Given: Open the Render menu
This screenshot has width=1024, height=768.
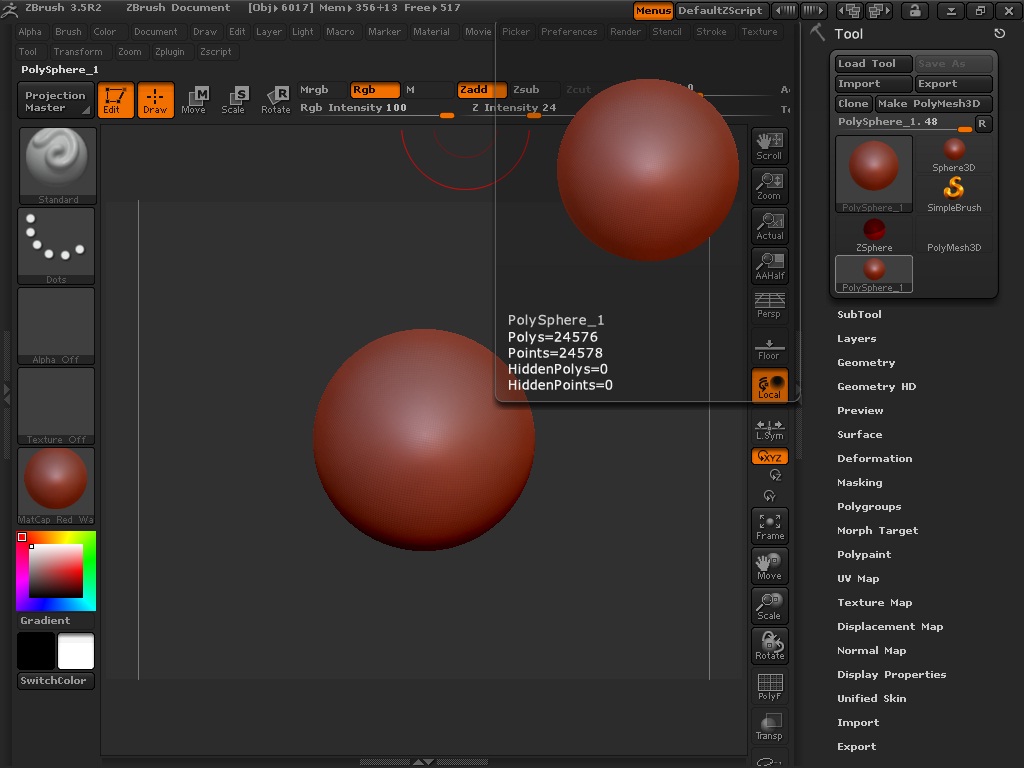Looking at the screenshot, I should [x=625, y=31].
